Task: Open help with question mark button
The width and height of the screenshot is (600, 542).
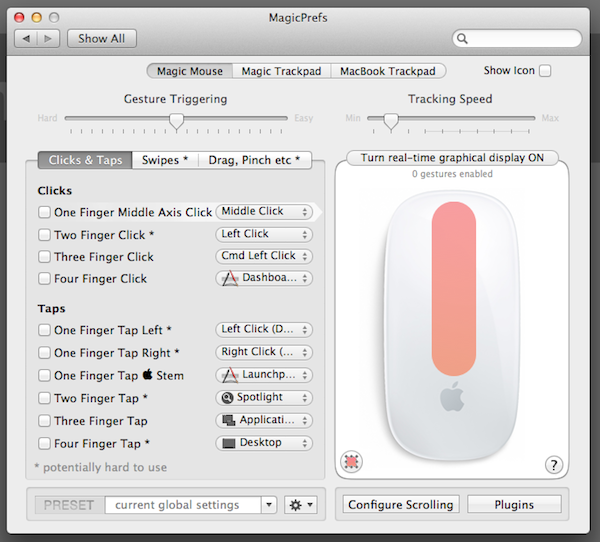Action: pos(553,465)
